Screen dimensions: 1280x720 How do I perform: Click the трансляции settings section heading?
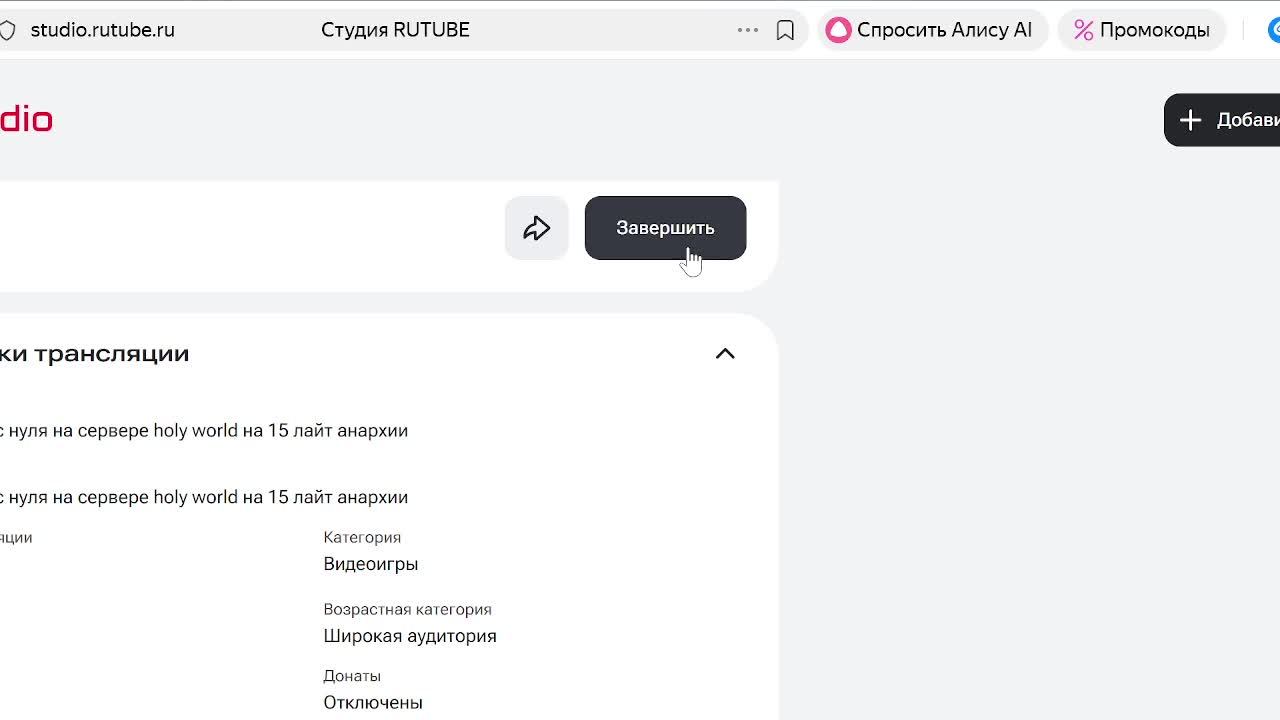95,354
